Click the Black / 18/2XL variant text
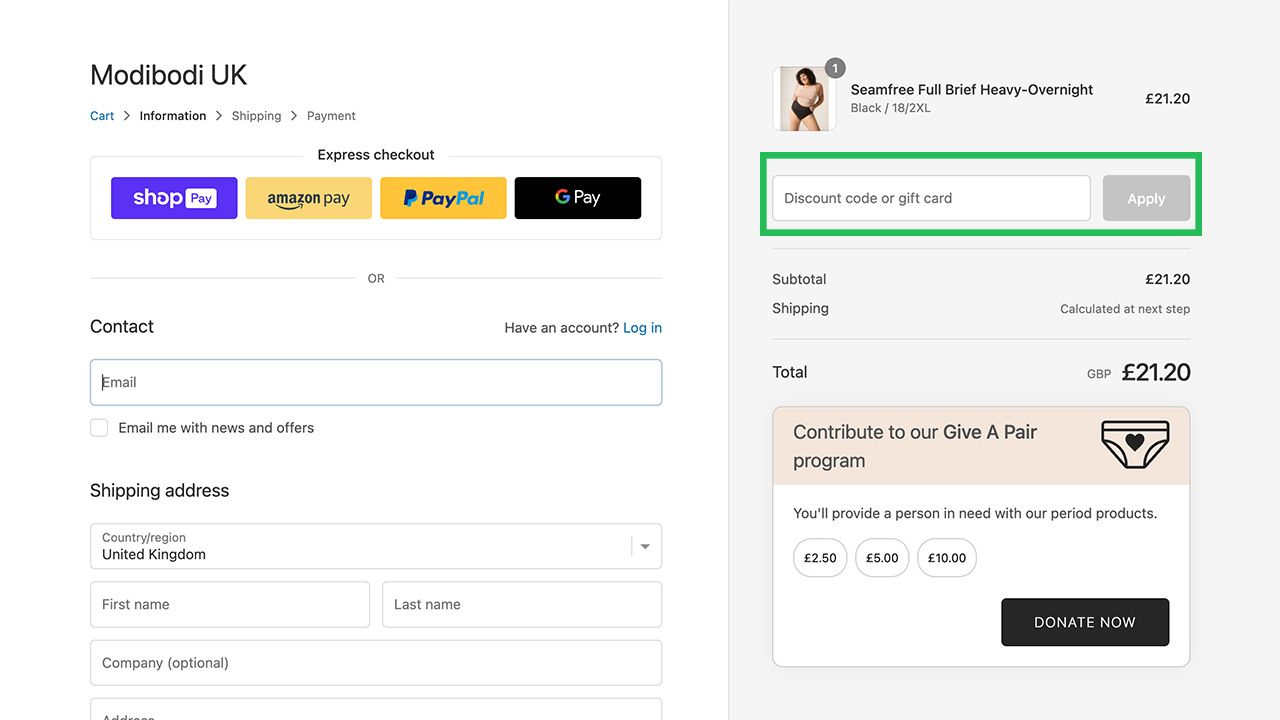Image resolution: width=1280 pixels, height=720 pixels. click(891, 108)
